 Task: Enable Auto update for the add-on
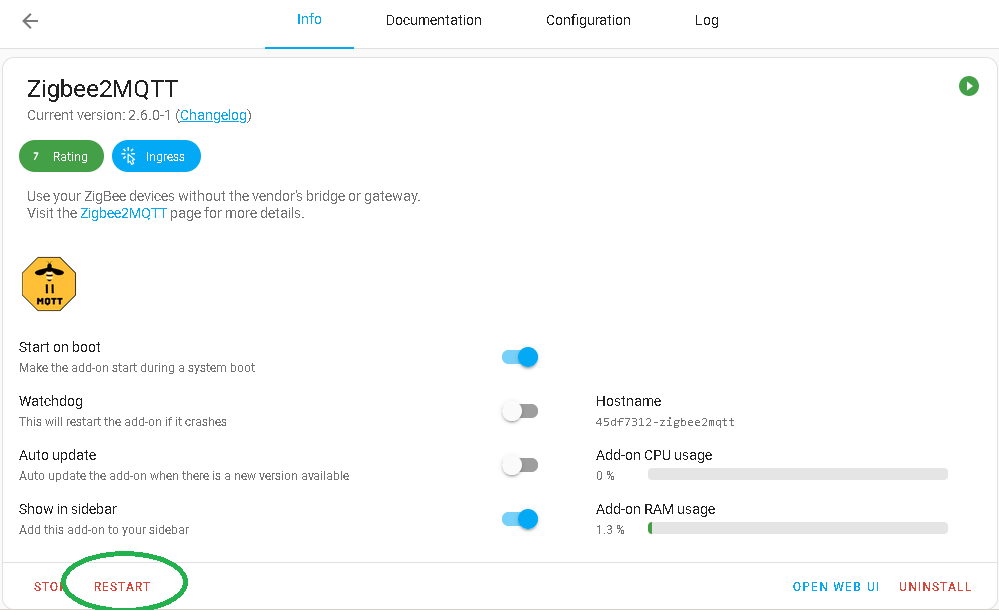pos(519,464)
